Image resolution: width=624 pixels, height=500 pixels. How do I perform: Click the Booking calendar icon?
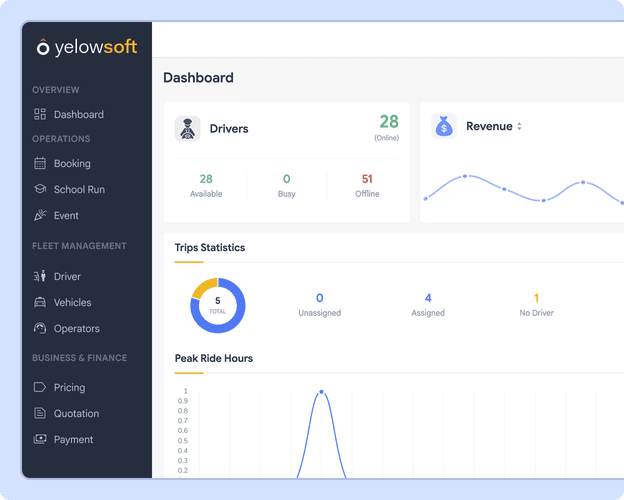[x=40, y=163]
